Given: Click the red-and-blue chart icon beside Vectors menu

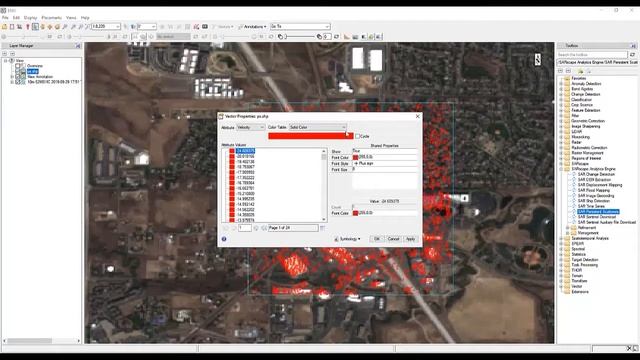Looking at the screenshot, I should pyautogui.click(x=196, y=27).
